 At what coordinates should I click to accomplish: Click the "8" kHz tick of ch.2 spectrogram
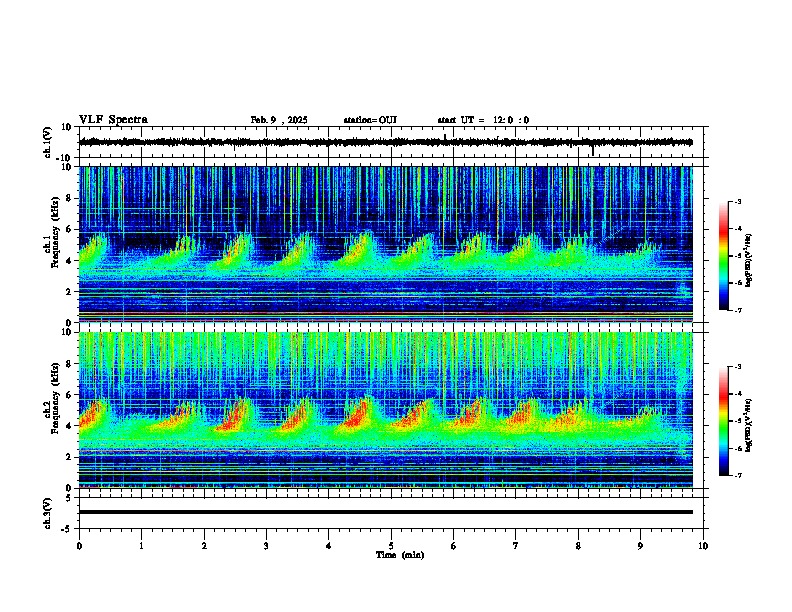70,364
